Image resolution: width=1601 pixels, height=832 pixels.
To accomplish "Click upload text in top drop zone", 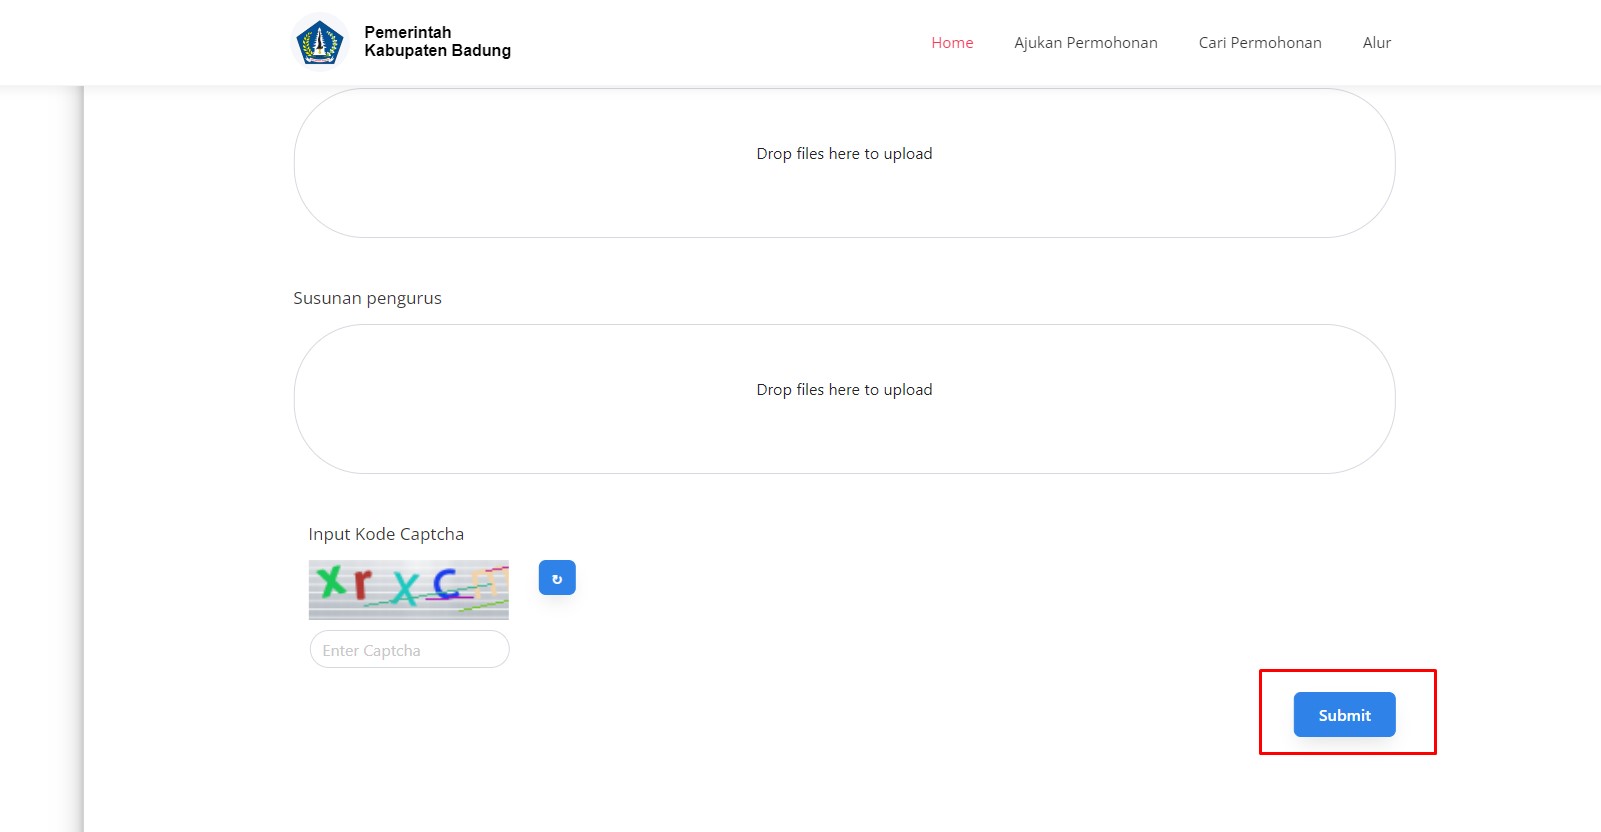I will click(844, 154).
